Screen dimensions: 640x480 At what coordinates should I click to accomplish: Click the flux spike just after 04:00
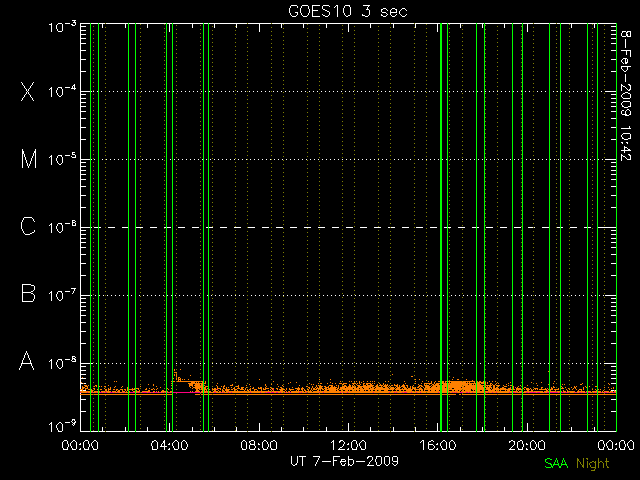(x=176, y=376)
